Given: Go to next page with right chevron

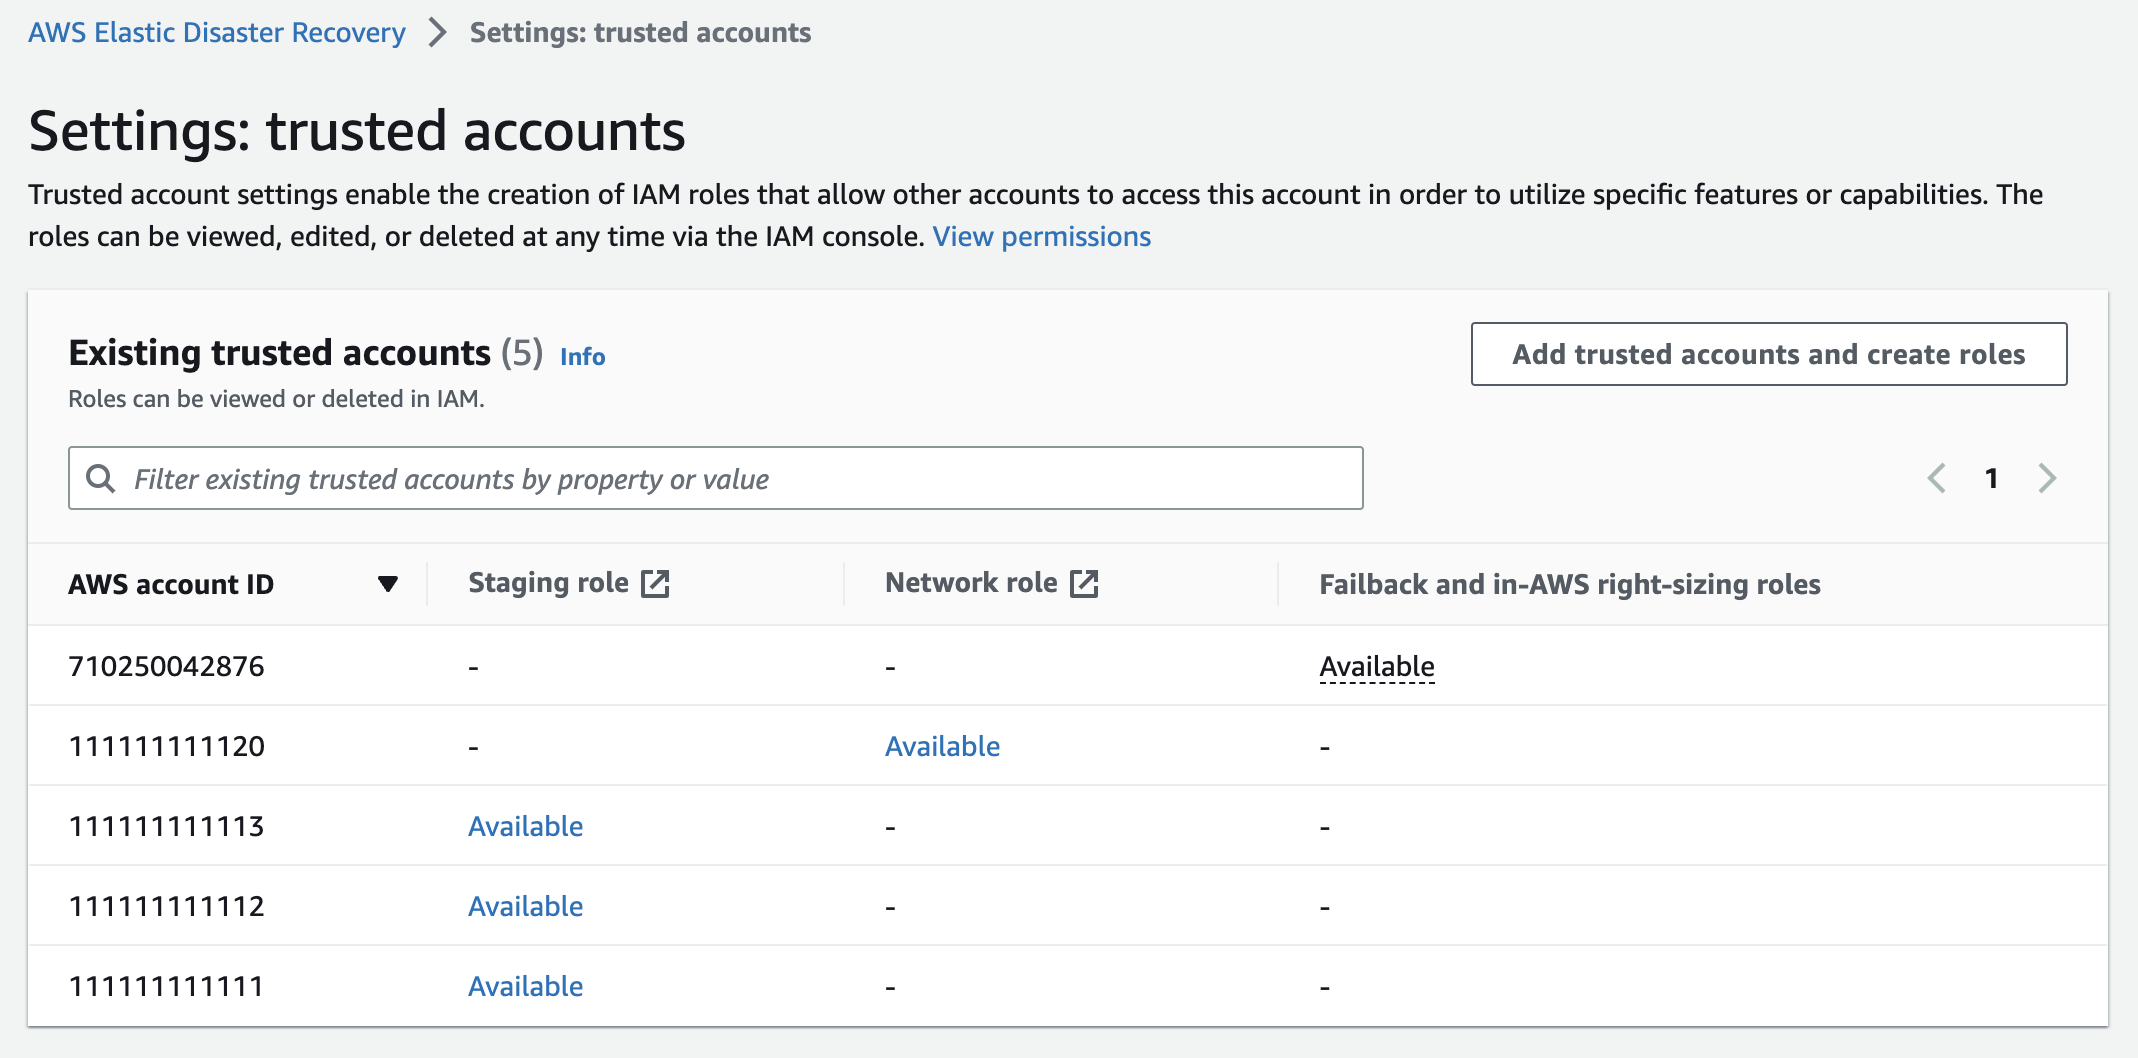Looking at the screenshot, I should click(2047, 478).
